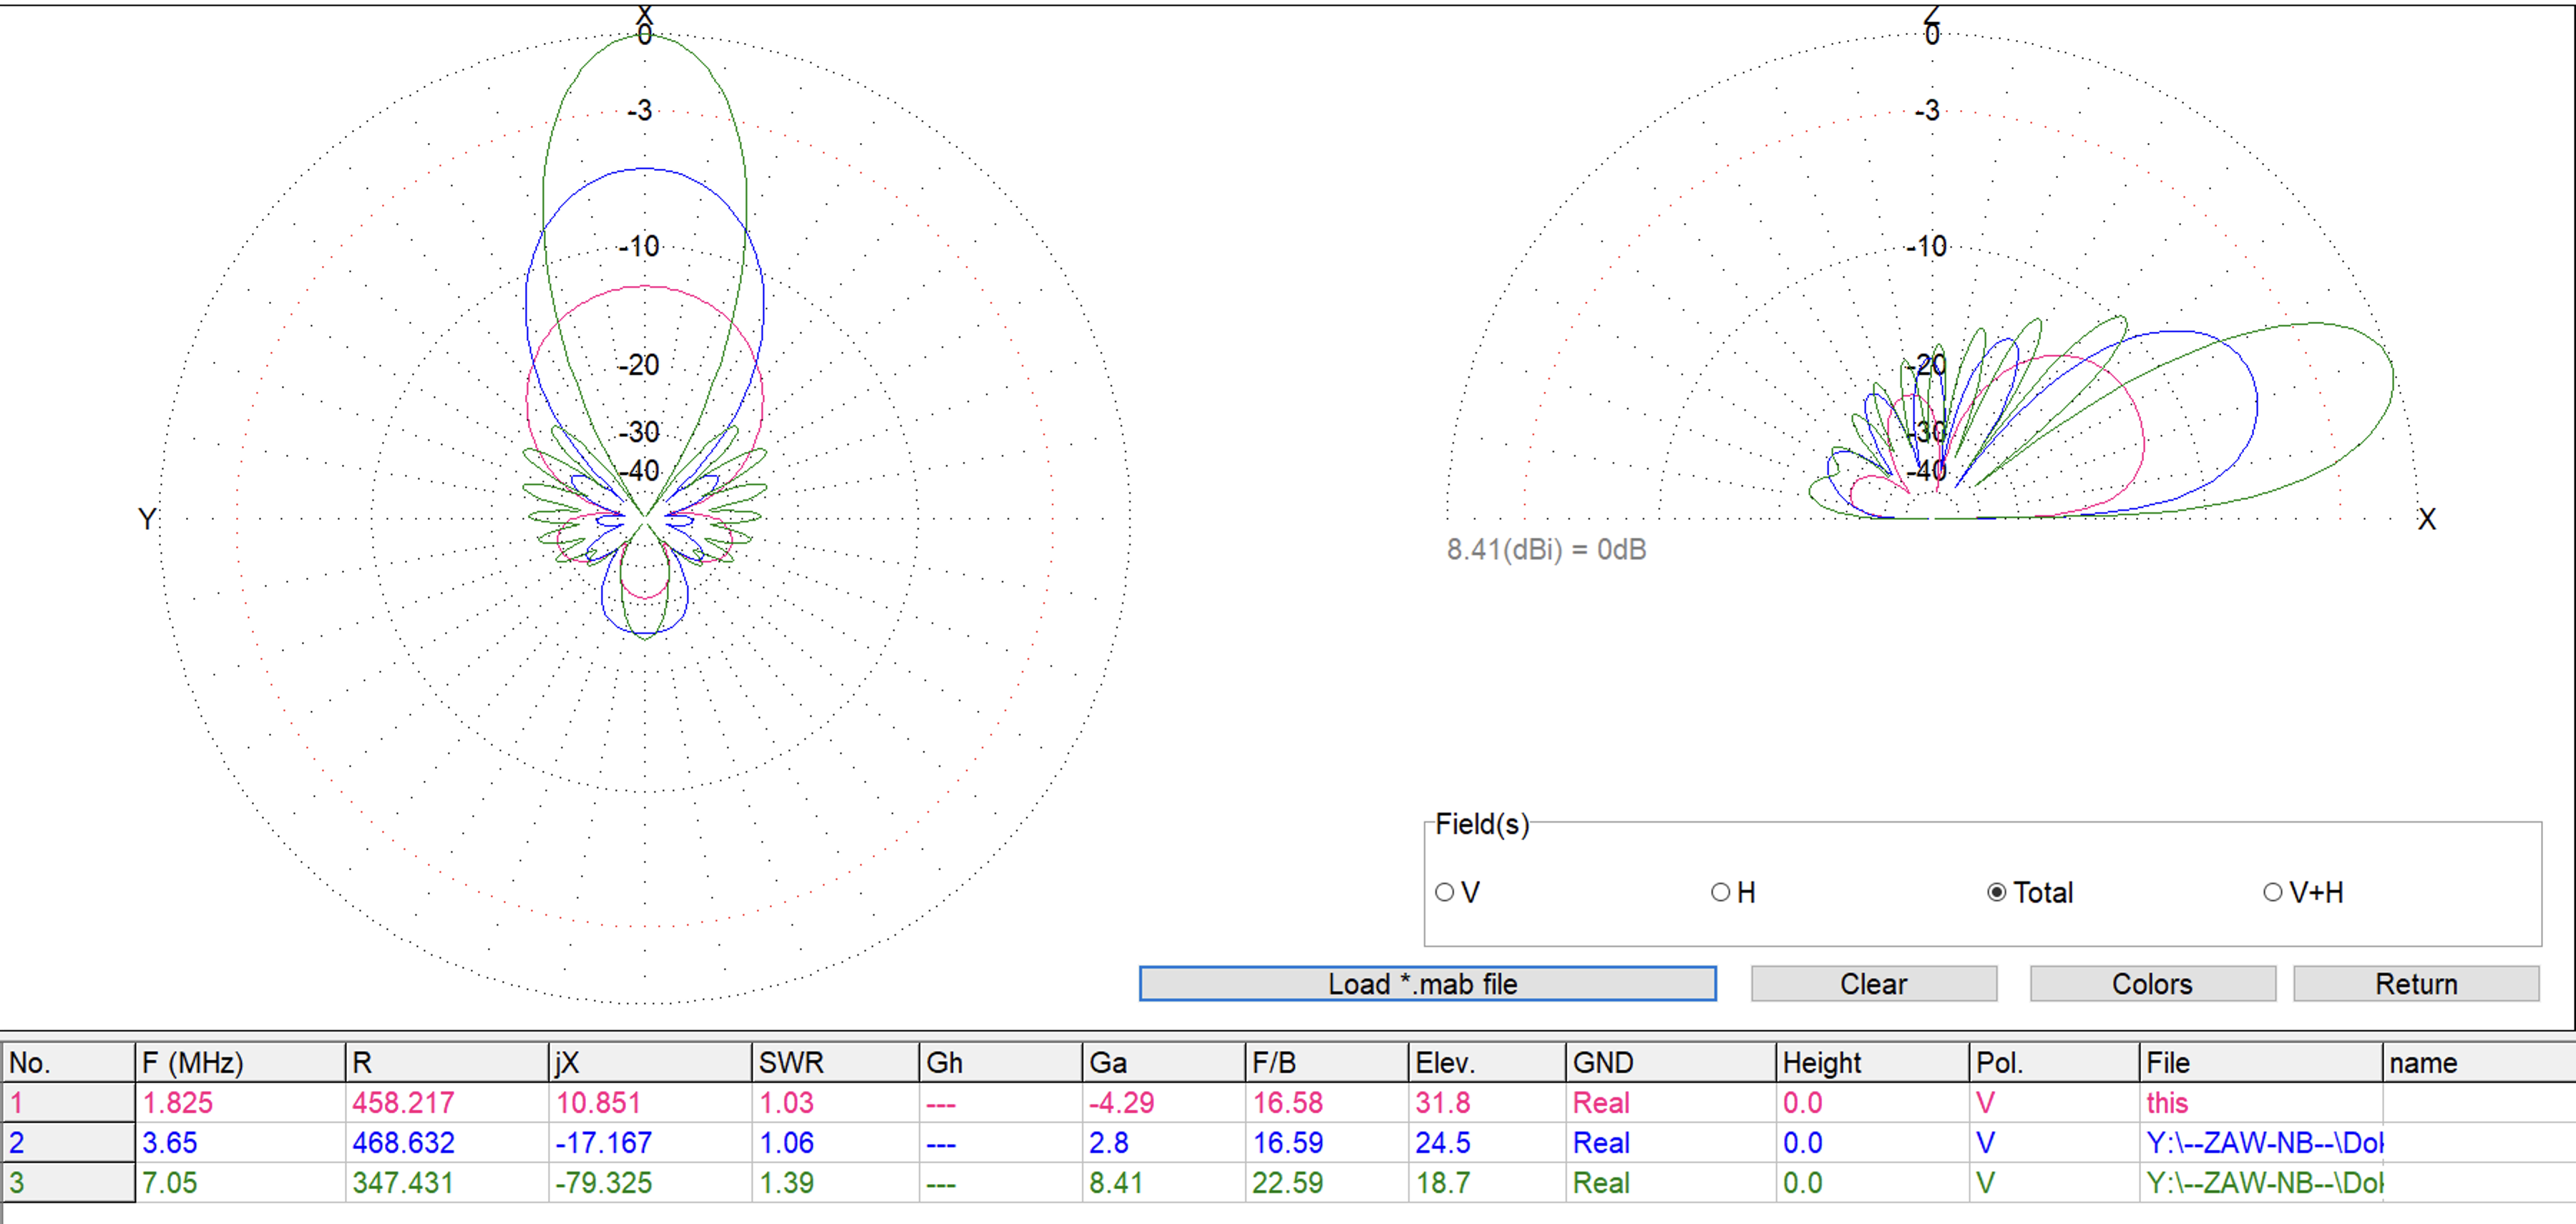Select the V field radio button
The height and width of the screenshot is (1224, 2576).
[x=1445, y=892]
